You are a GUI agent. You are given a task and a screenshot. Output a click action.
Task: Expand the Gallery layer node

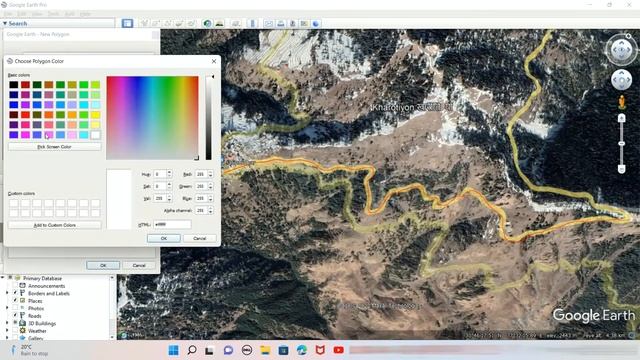[x=7, y=338]
